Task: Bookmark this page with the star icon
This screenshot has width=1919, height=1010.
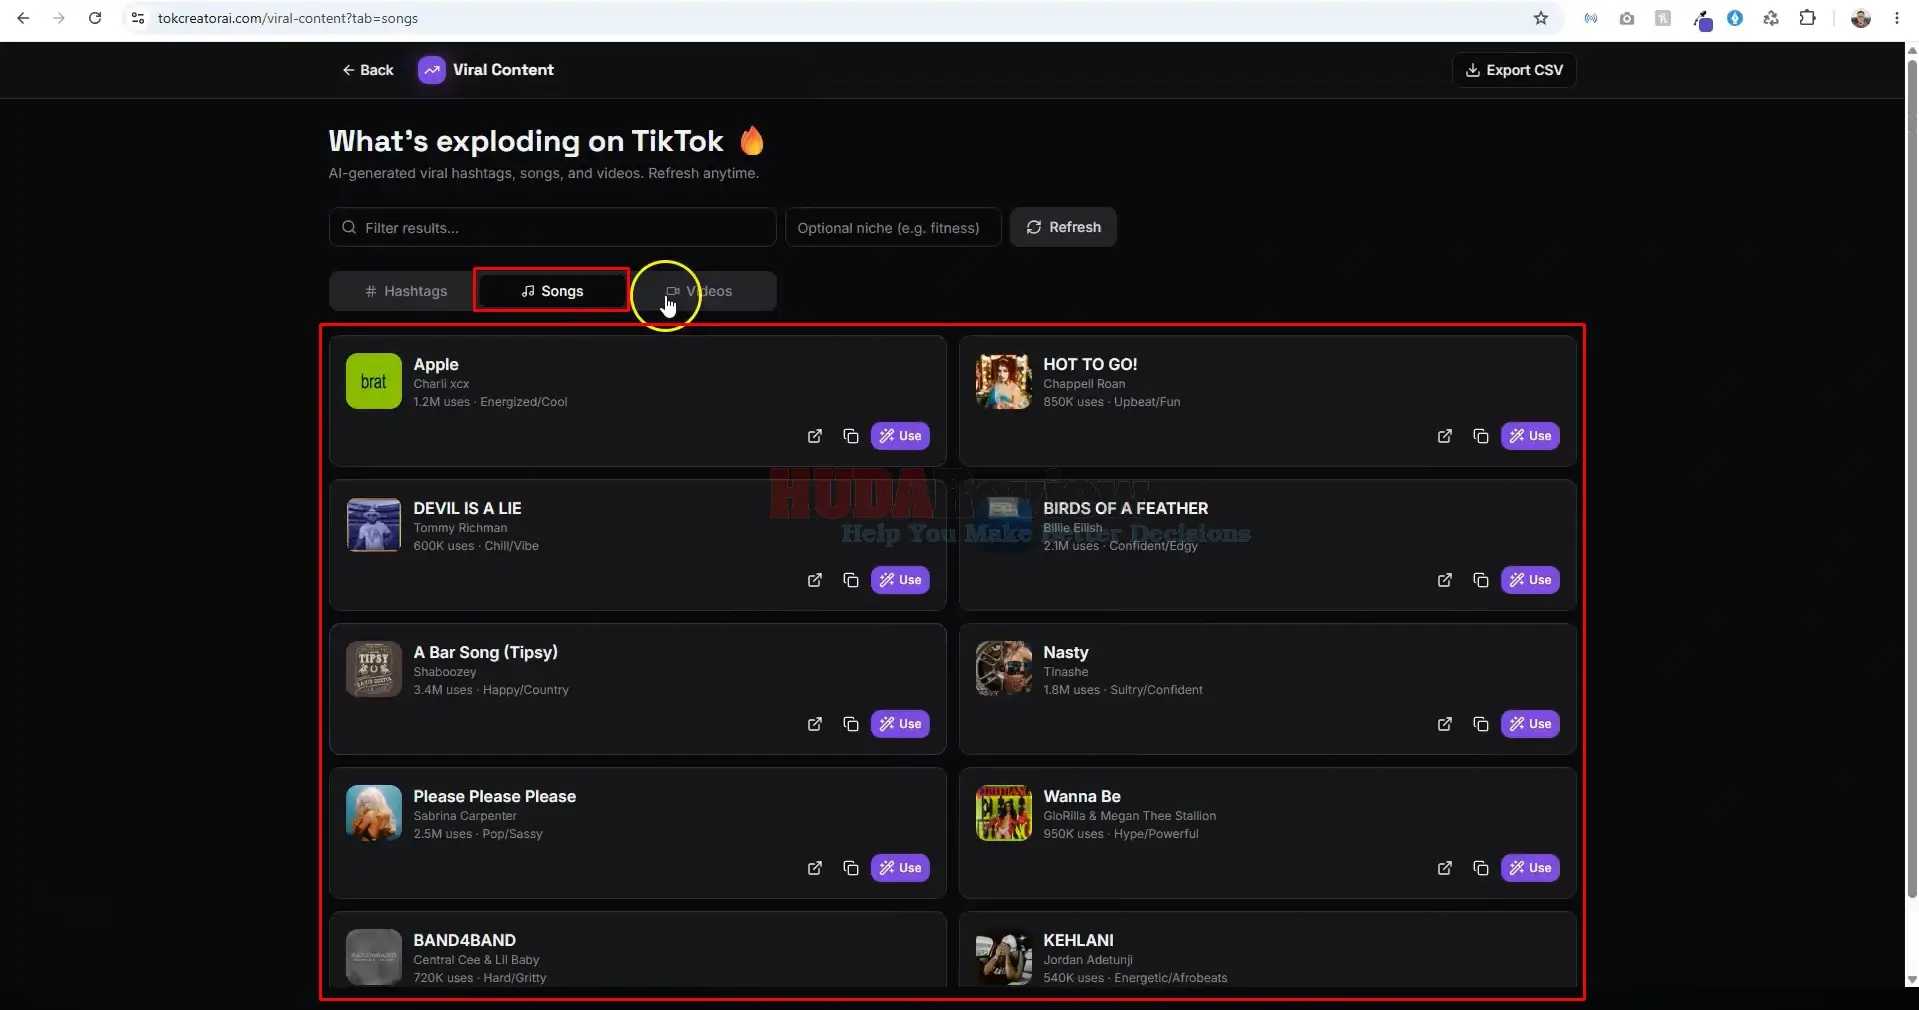Action: 1541,18
